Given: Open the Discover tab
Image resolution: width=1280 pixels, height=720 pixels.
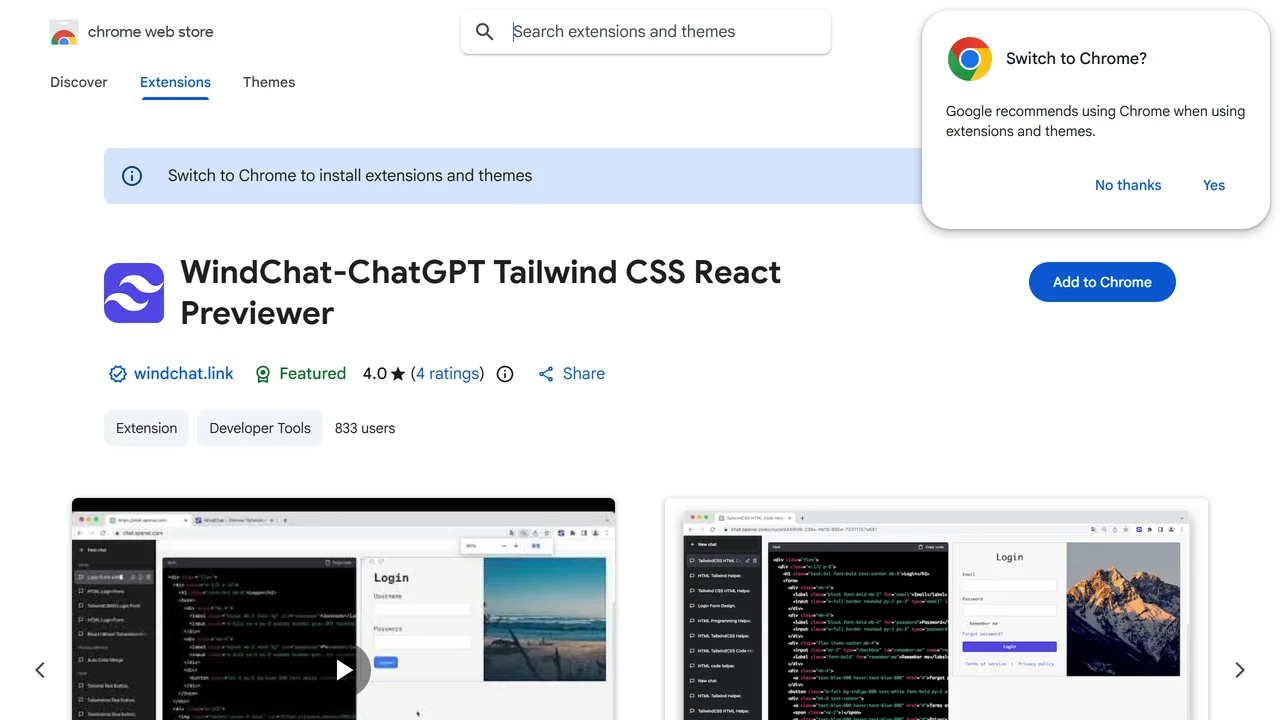Looking at the screenshot, I should [79, 82].
